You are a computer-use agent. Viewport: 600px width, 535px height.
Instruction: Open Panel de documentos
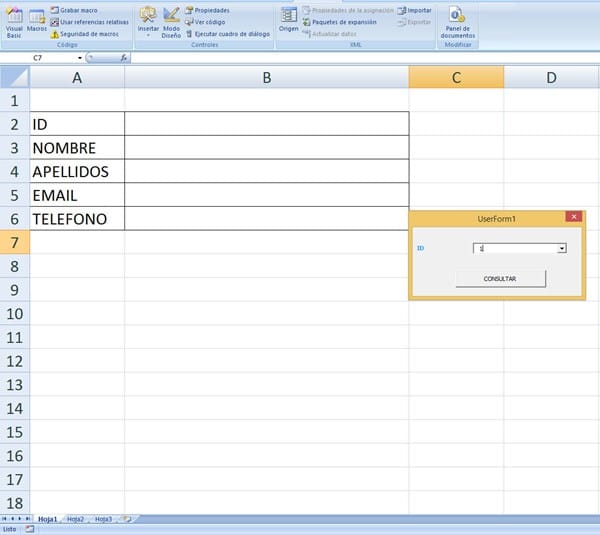pyautogui.click(x=457, y=20)
